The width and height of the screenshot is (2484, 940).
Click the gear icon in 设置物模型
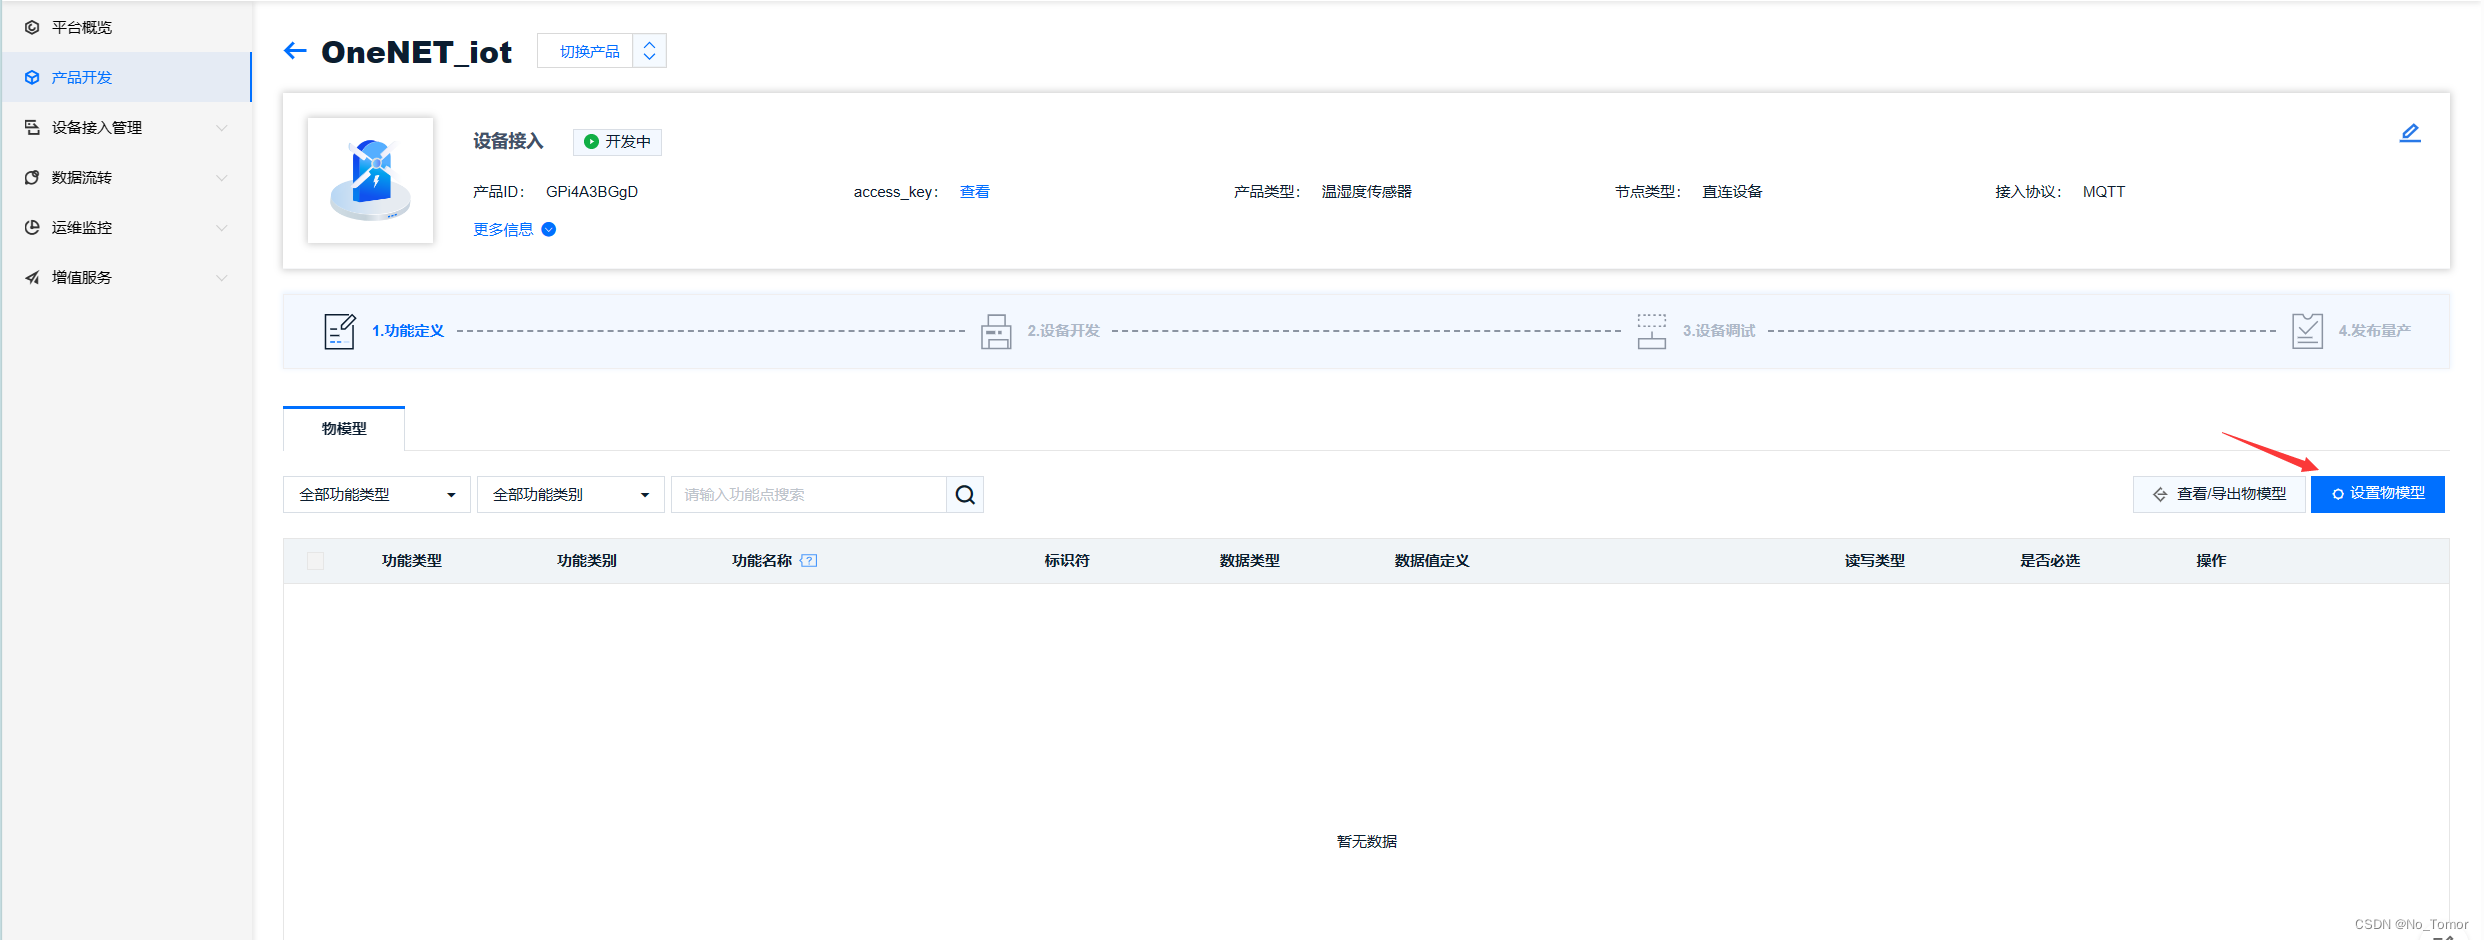[x=2338, y=494]
